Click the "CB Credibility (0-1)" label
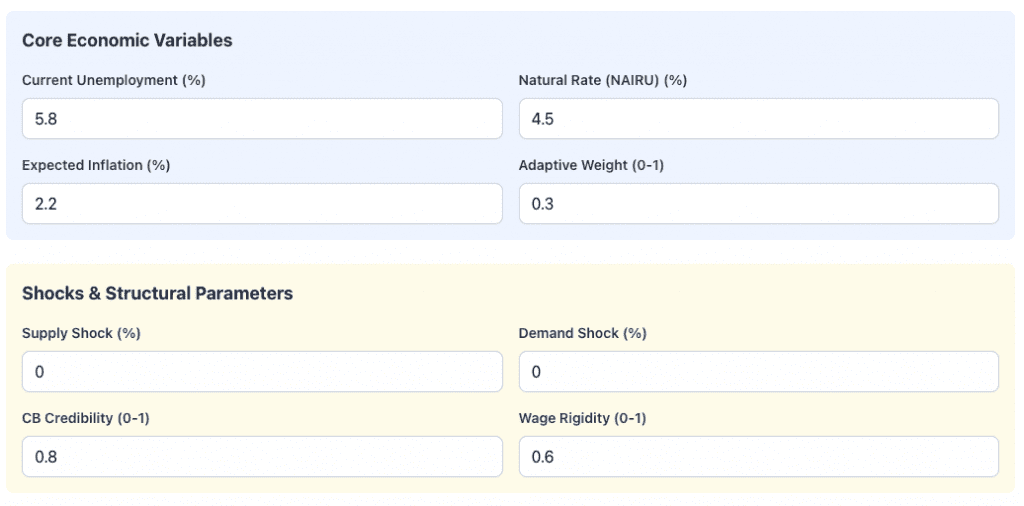Viewport: 1024px width, 506px height. click(85, 418)
